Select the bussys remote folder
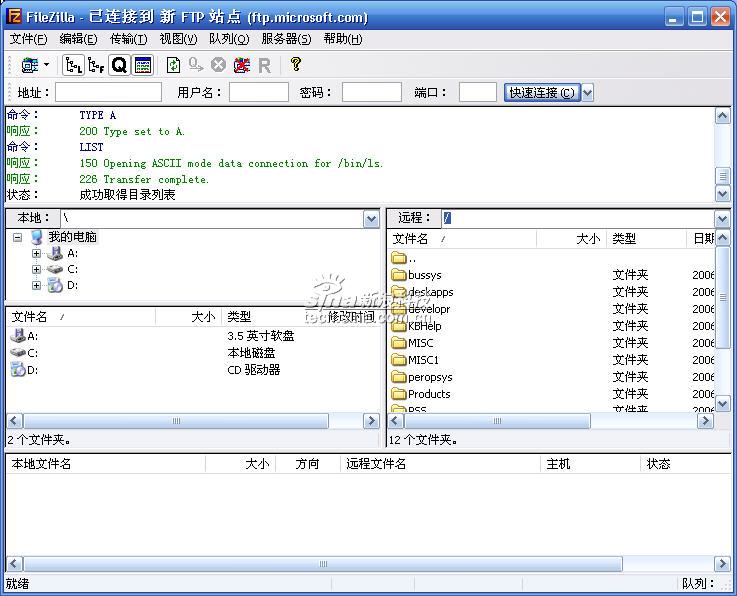737x596 pixels. click(417, 275)
